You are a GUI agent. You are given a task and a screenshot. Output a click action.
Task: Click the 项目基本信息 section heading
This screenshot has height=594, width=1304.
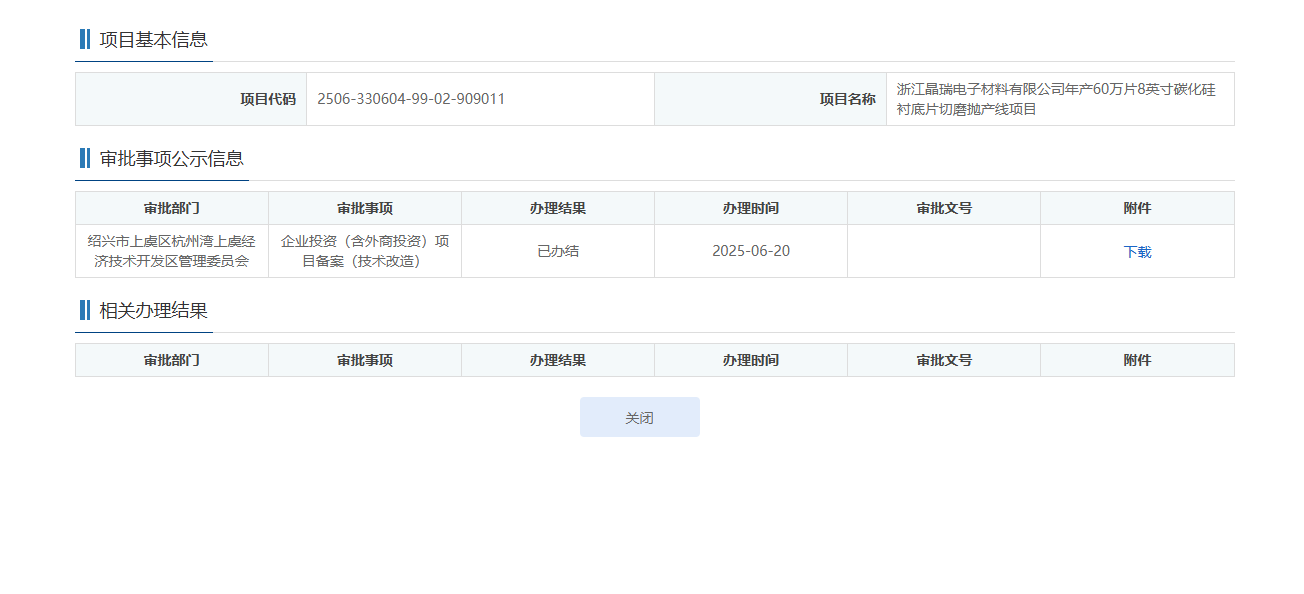click(x=153, y=40)
